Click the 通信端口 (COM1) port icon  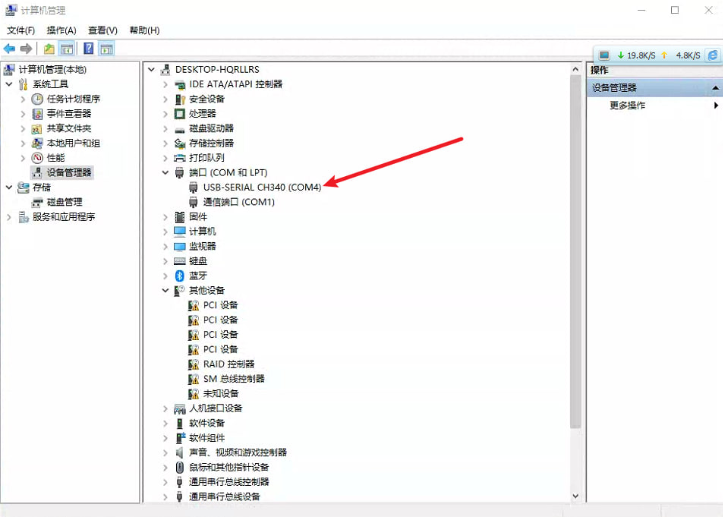tap(194, 202)
